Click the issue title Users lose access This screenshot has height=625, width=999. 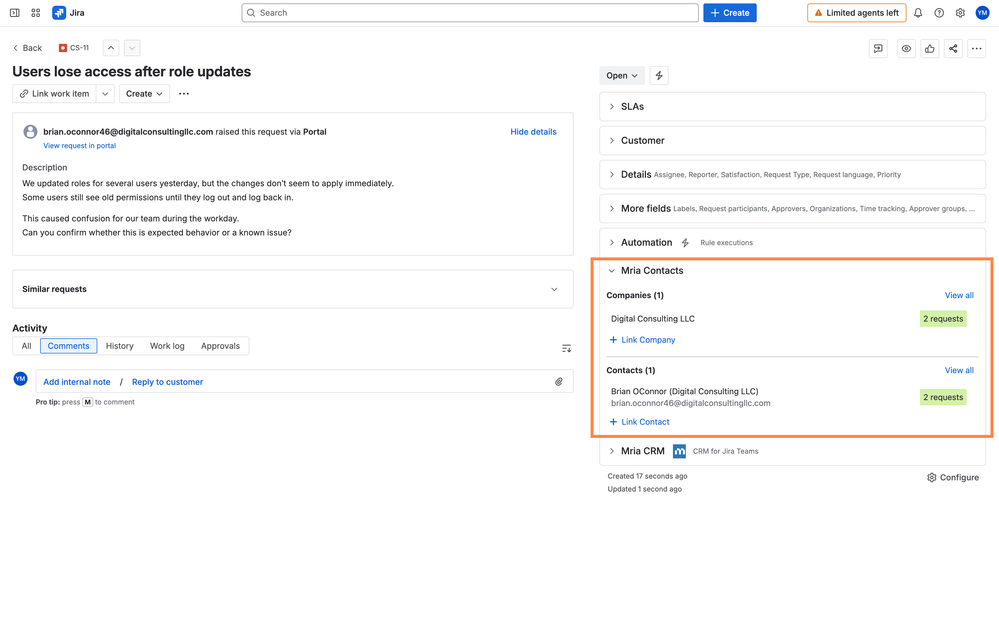(132, 72)
